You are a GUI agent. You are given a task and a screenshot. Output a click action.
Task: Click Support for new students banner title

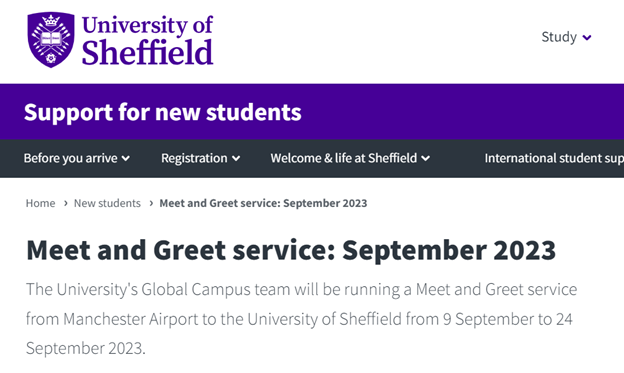point(163,112)
